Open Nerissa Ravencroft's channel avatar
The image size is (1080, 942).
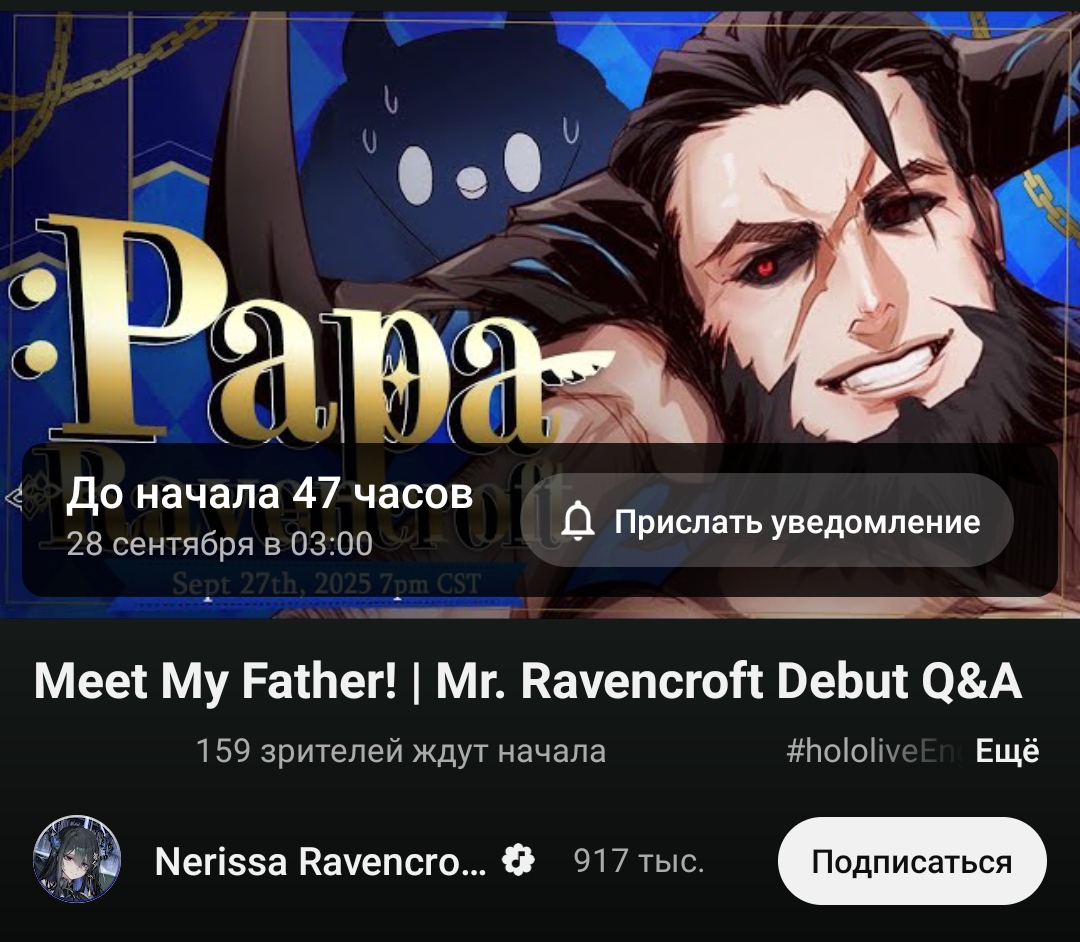77,859
